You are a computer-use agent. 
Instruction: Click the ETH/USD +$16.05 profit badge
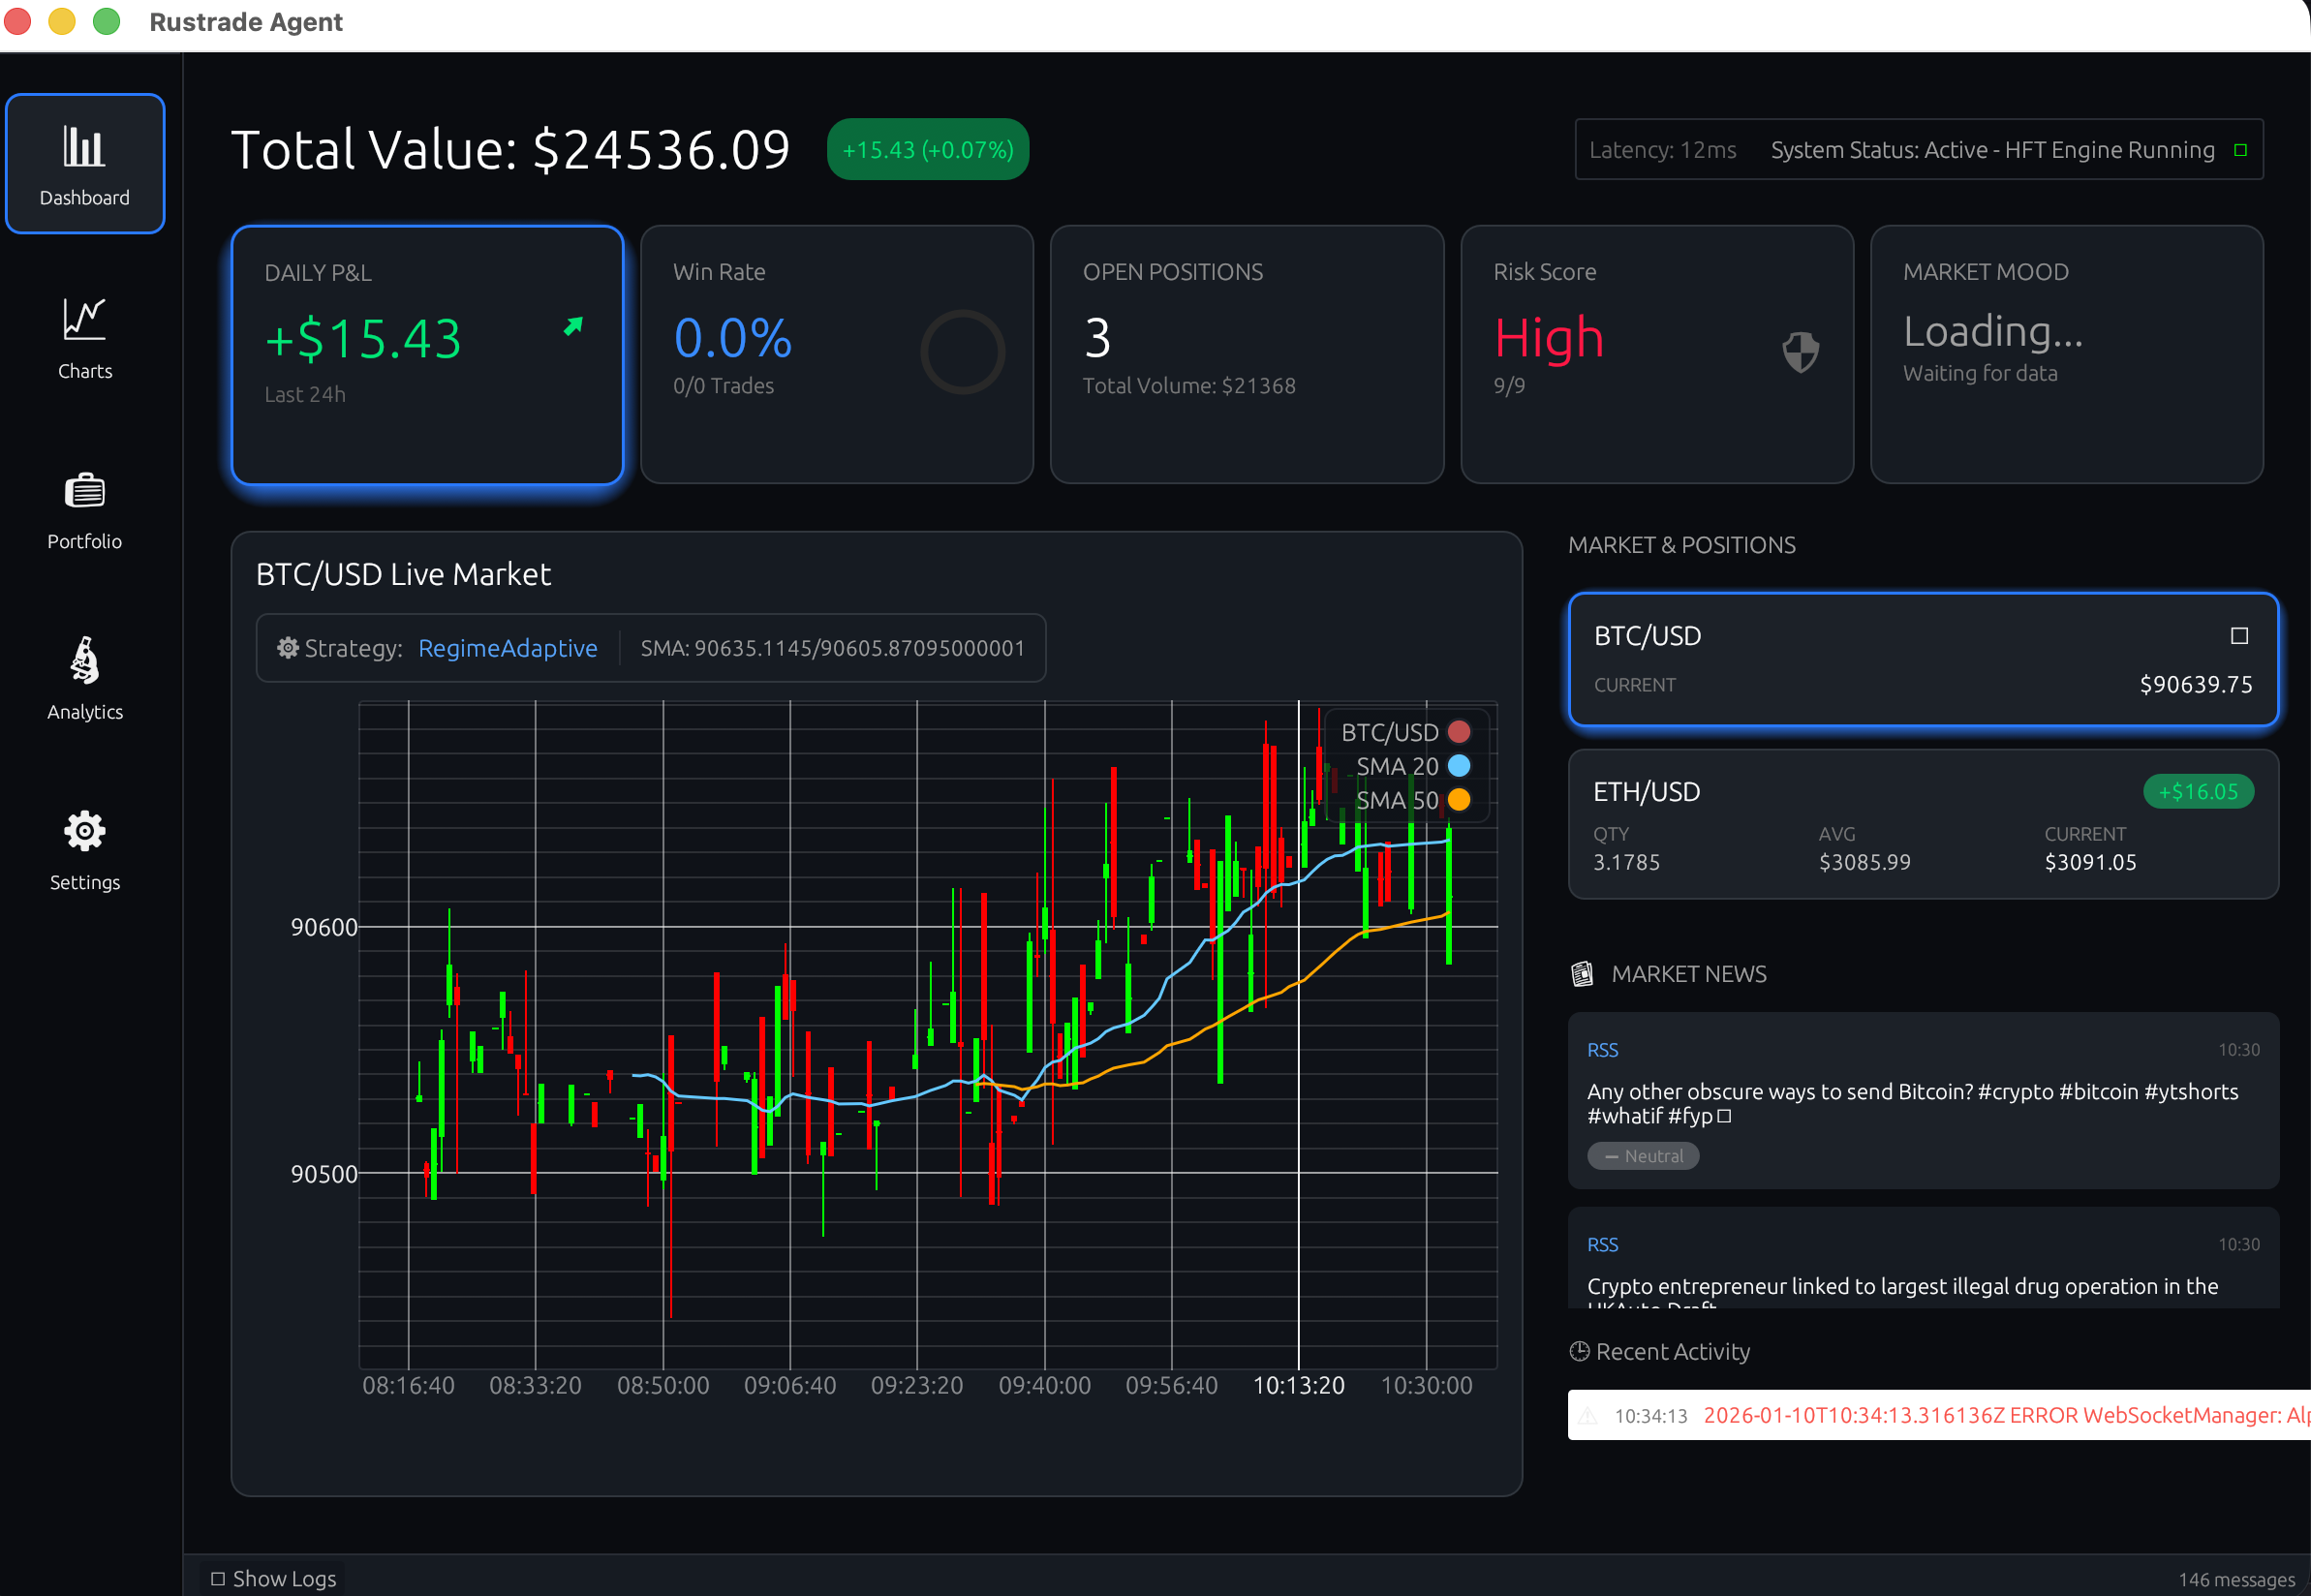2198,792
